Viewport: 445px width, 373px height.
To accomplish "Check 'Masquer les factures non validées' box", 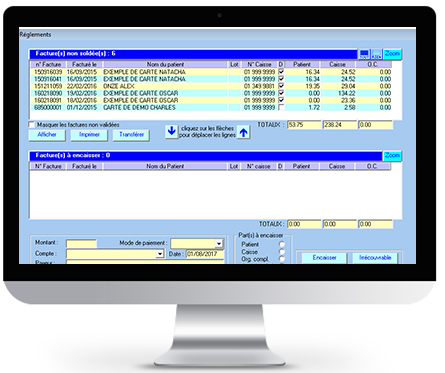I will tap(32, 125).
